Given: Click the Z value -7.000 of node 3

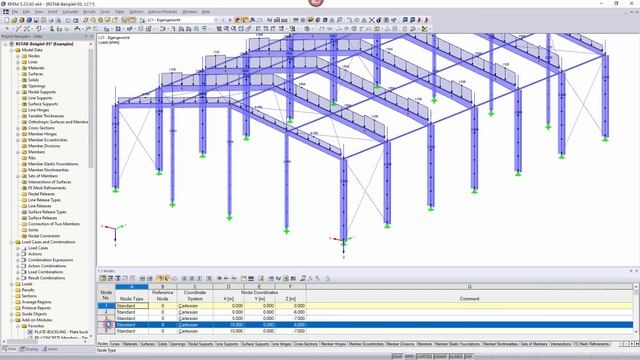Looking at the screenshot, I should tap(290, 318).
